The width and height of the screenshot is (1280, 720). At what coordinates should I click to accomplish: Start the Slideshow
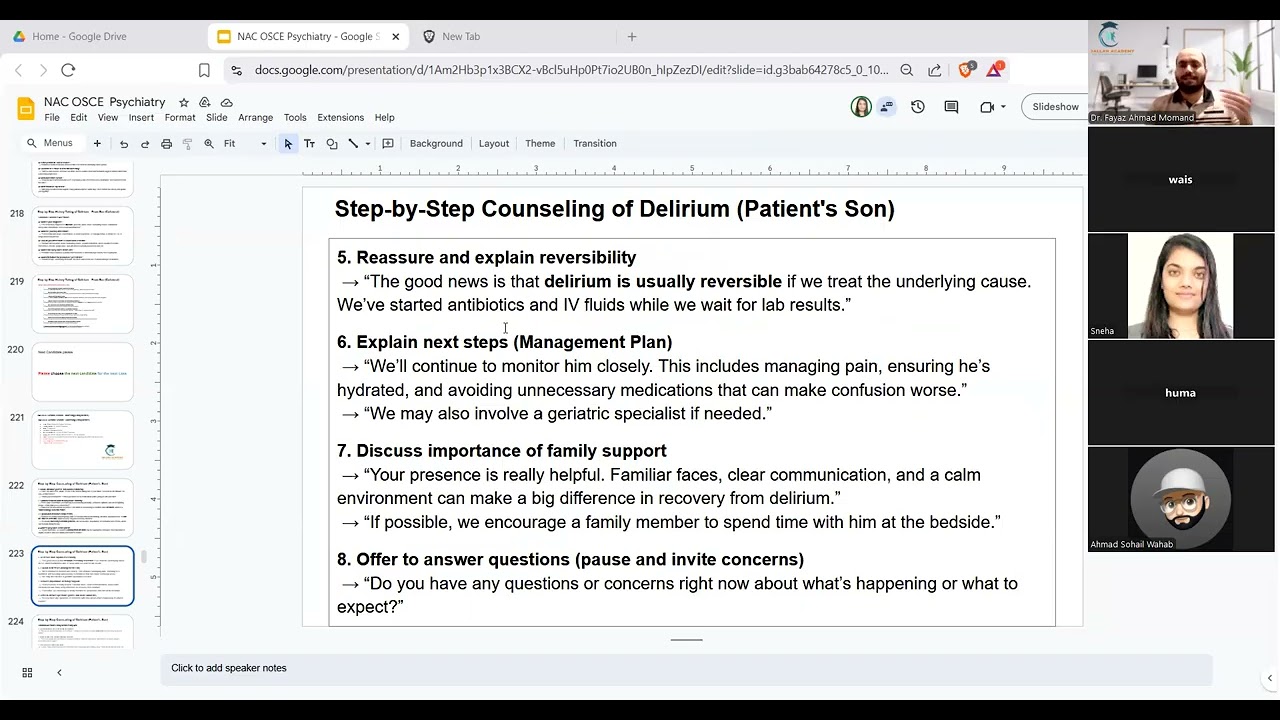(x=1055, y=107)
